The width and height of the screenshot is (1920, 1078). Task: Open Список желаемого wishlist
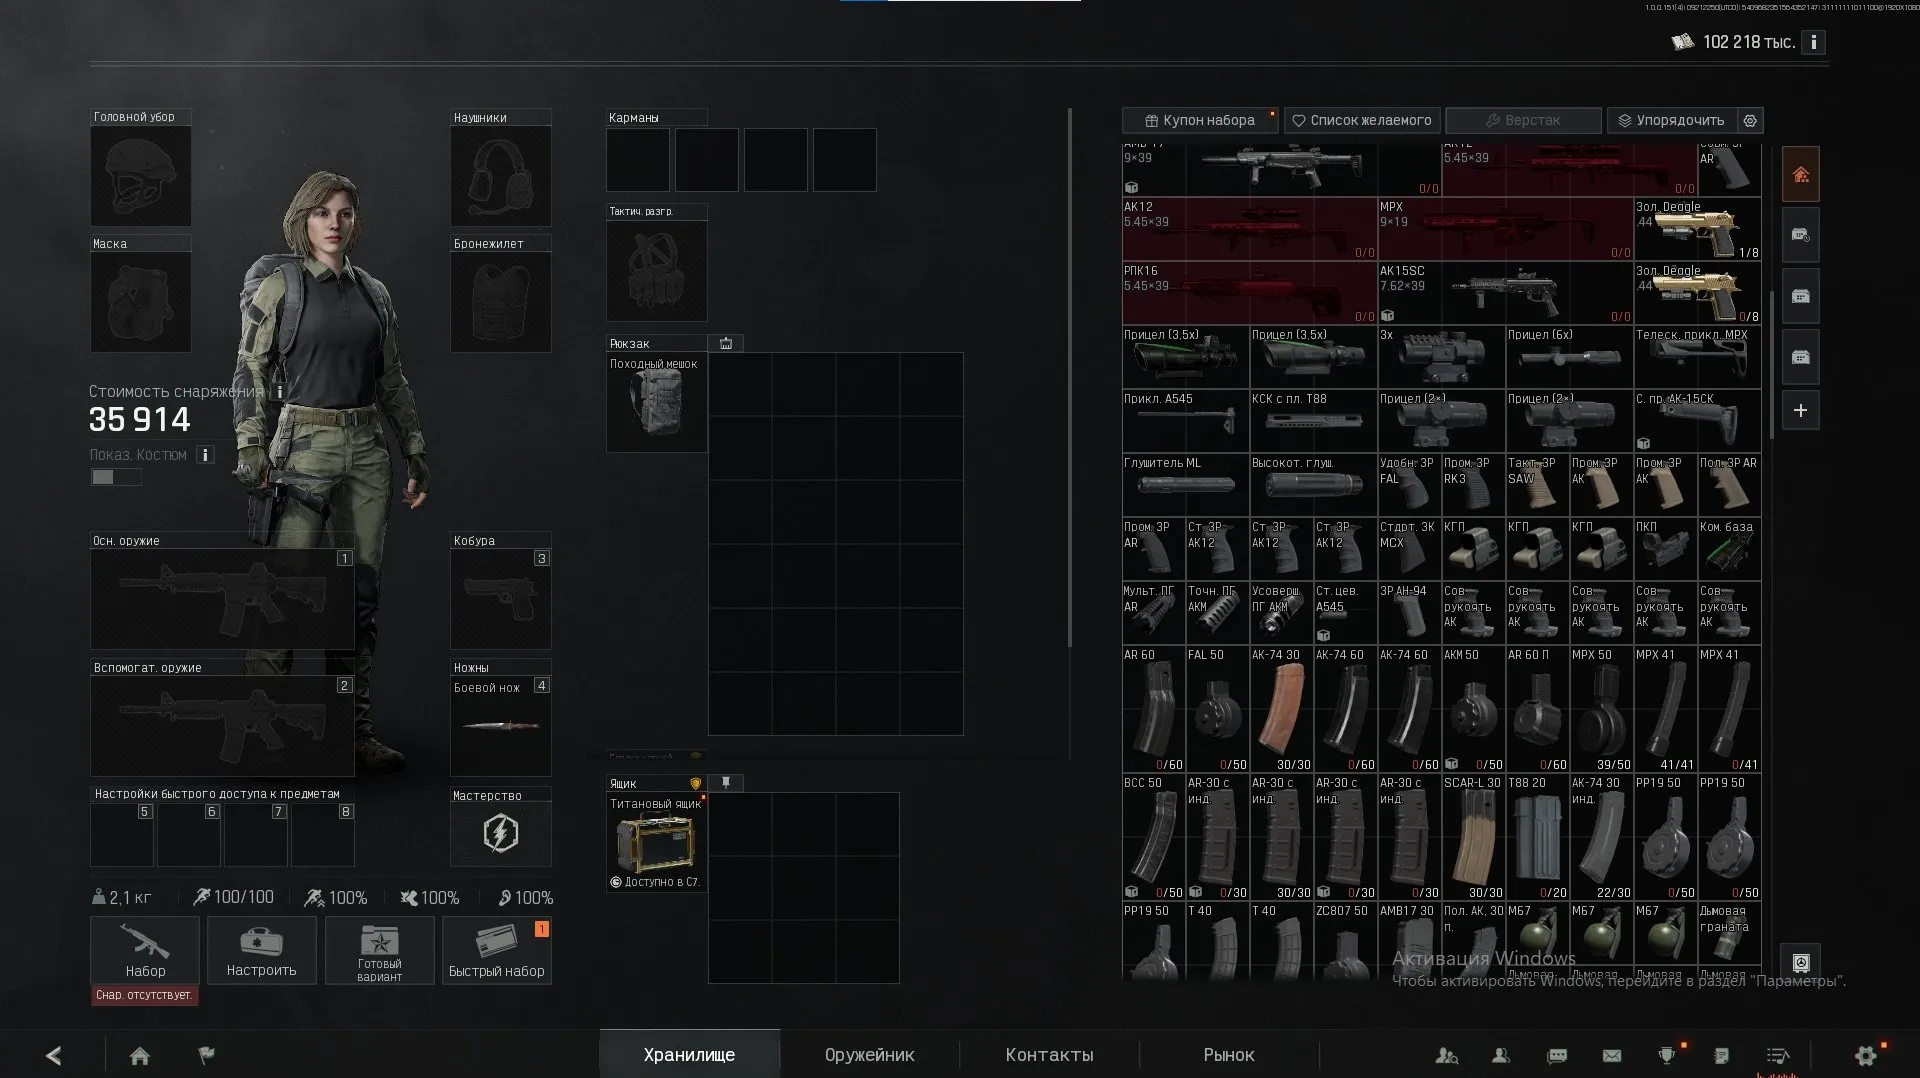coord(1362,120)
